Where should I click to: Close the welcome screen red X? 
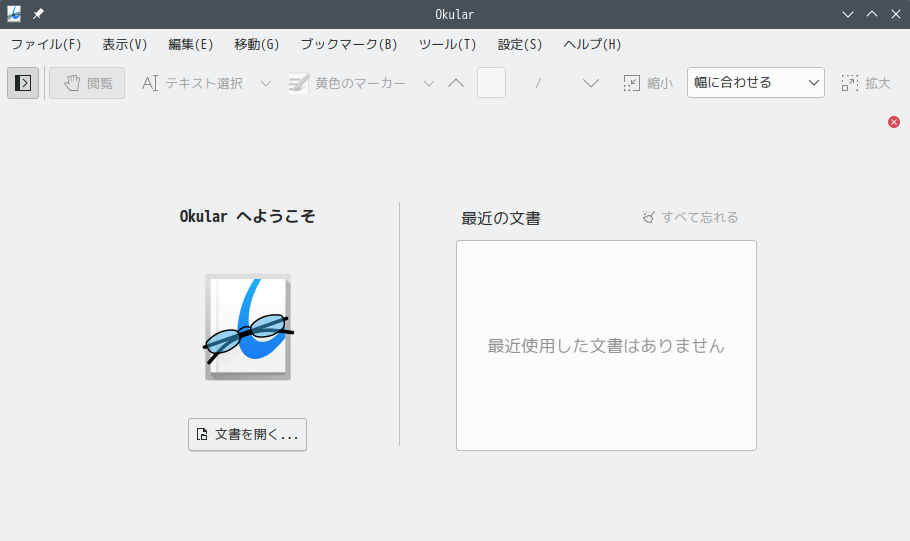pos(894,122)
